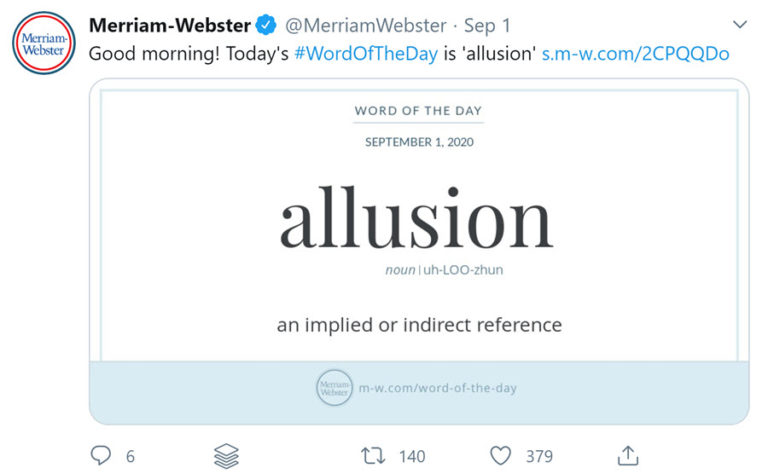
Task: Like the tweet with heart icon
Action: click(x=500, y=456)
